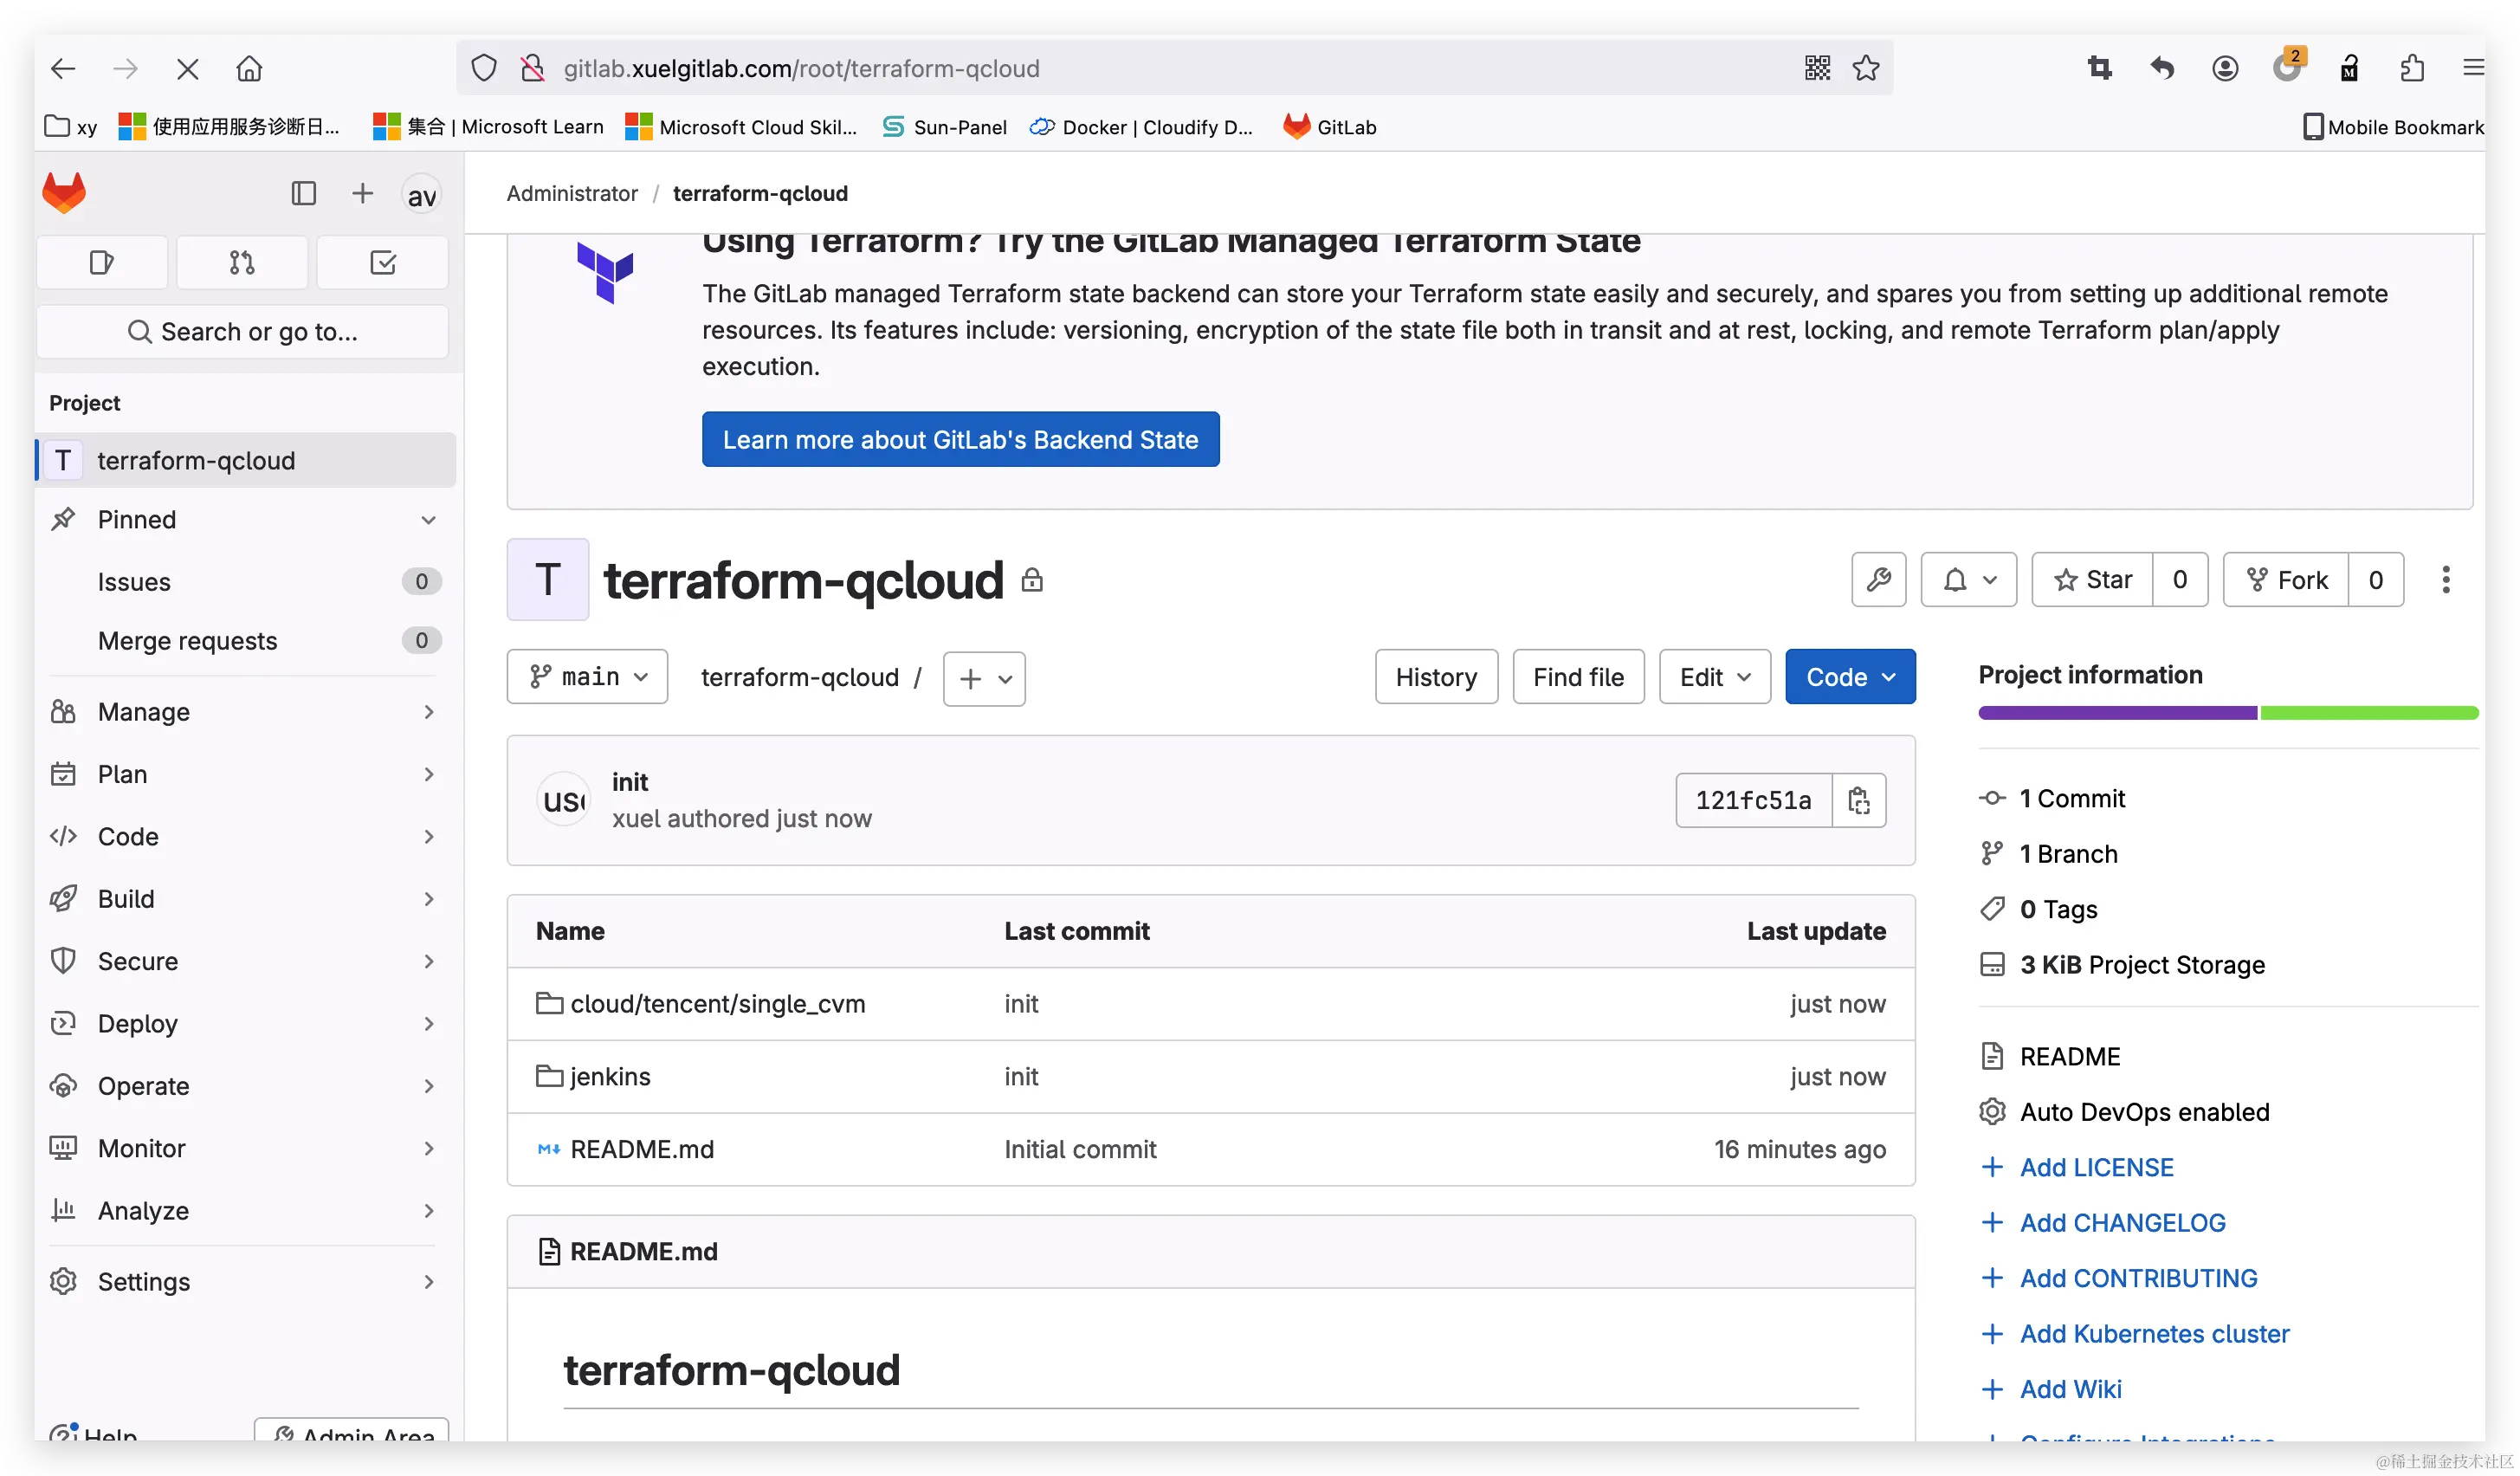Select terraform-qcloud project in sidebar
Viewport: 2520px width, 1476px height.
(x=244, y=460)
